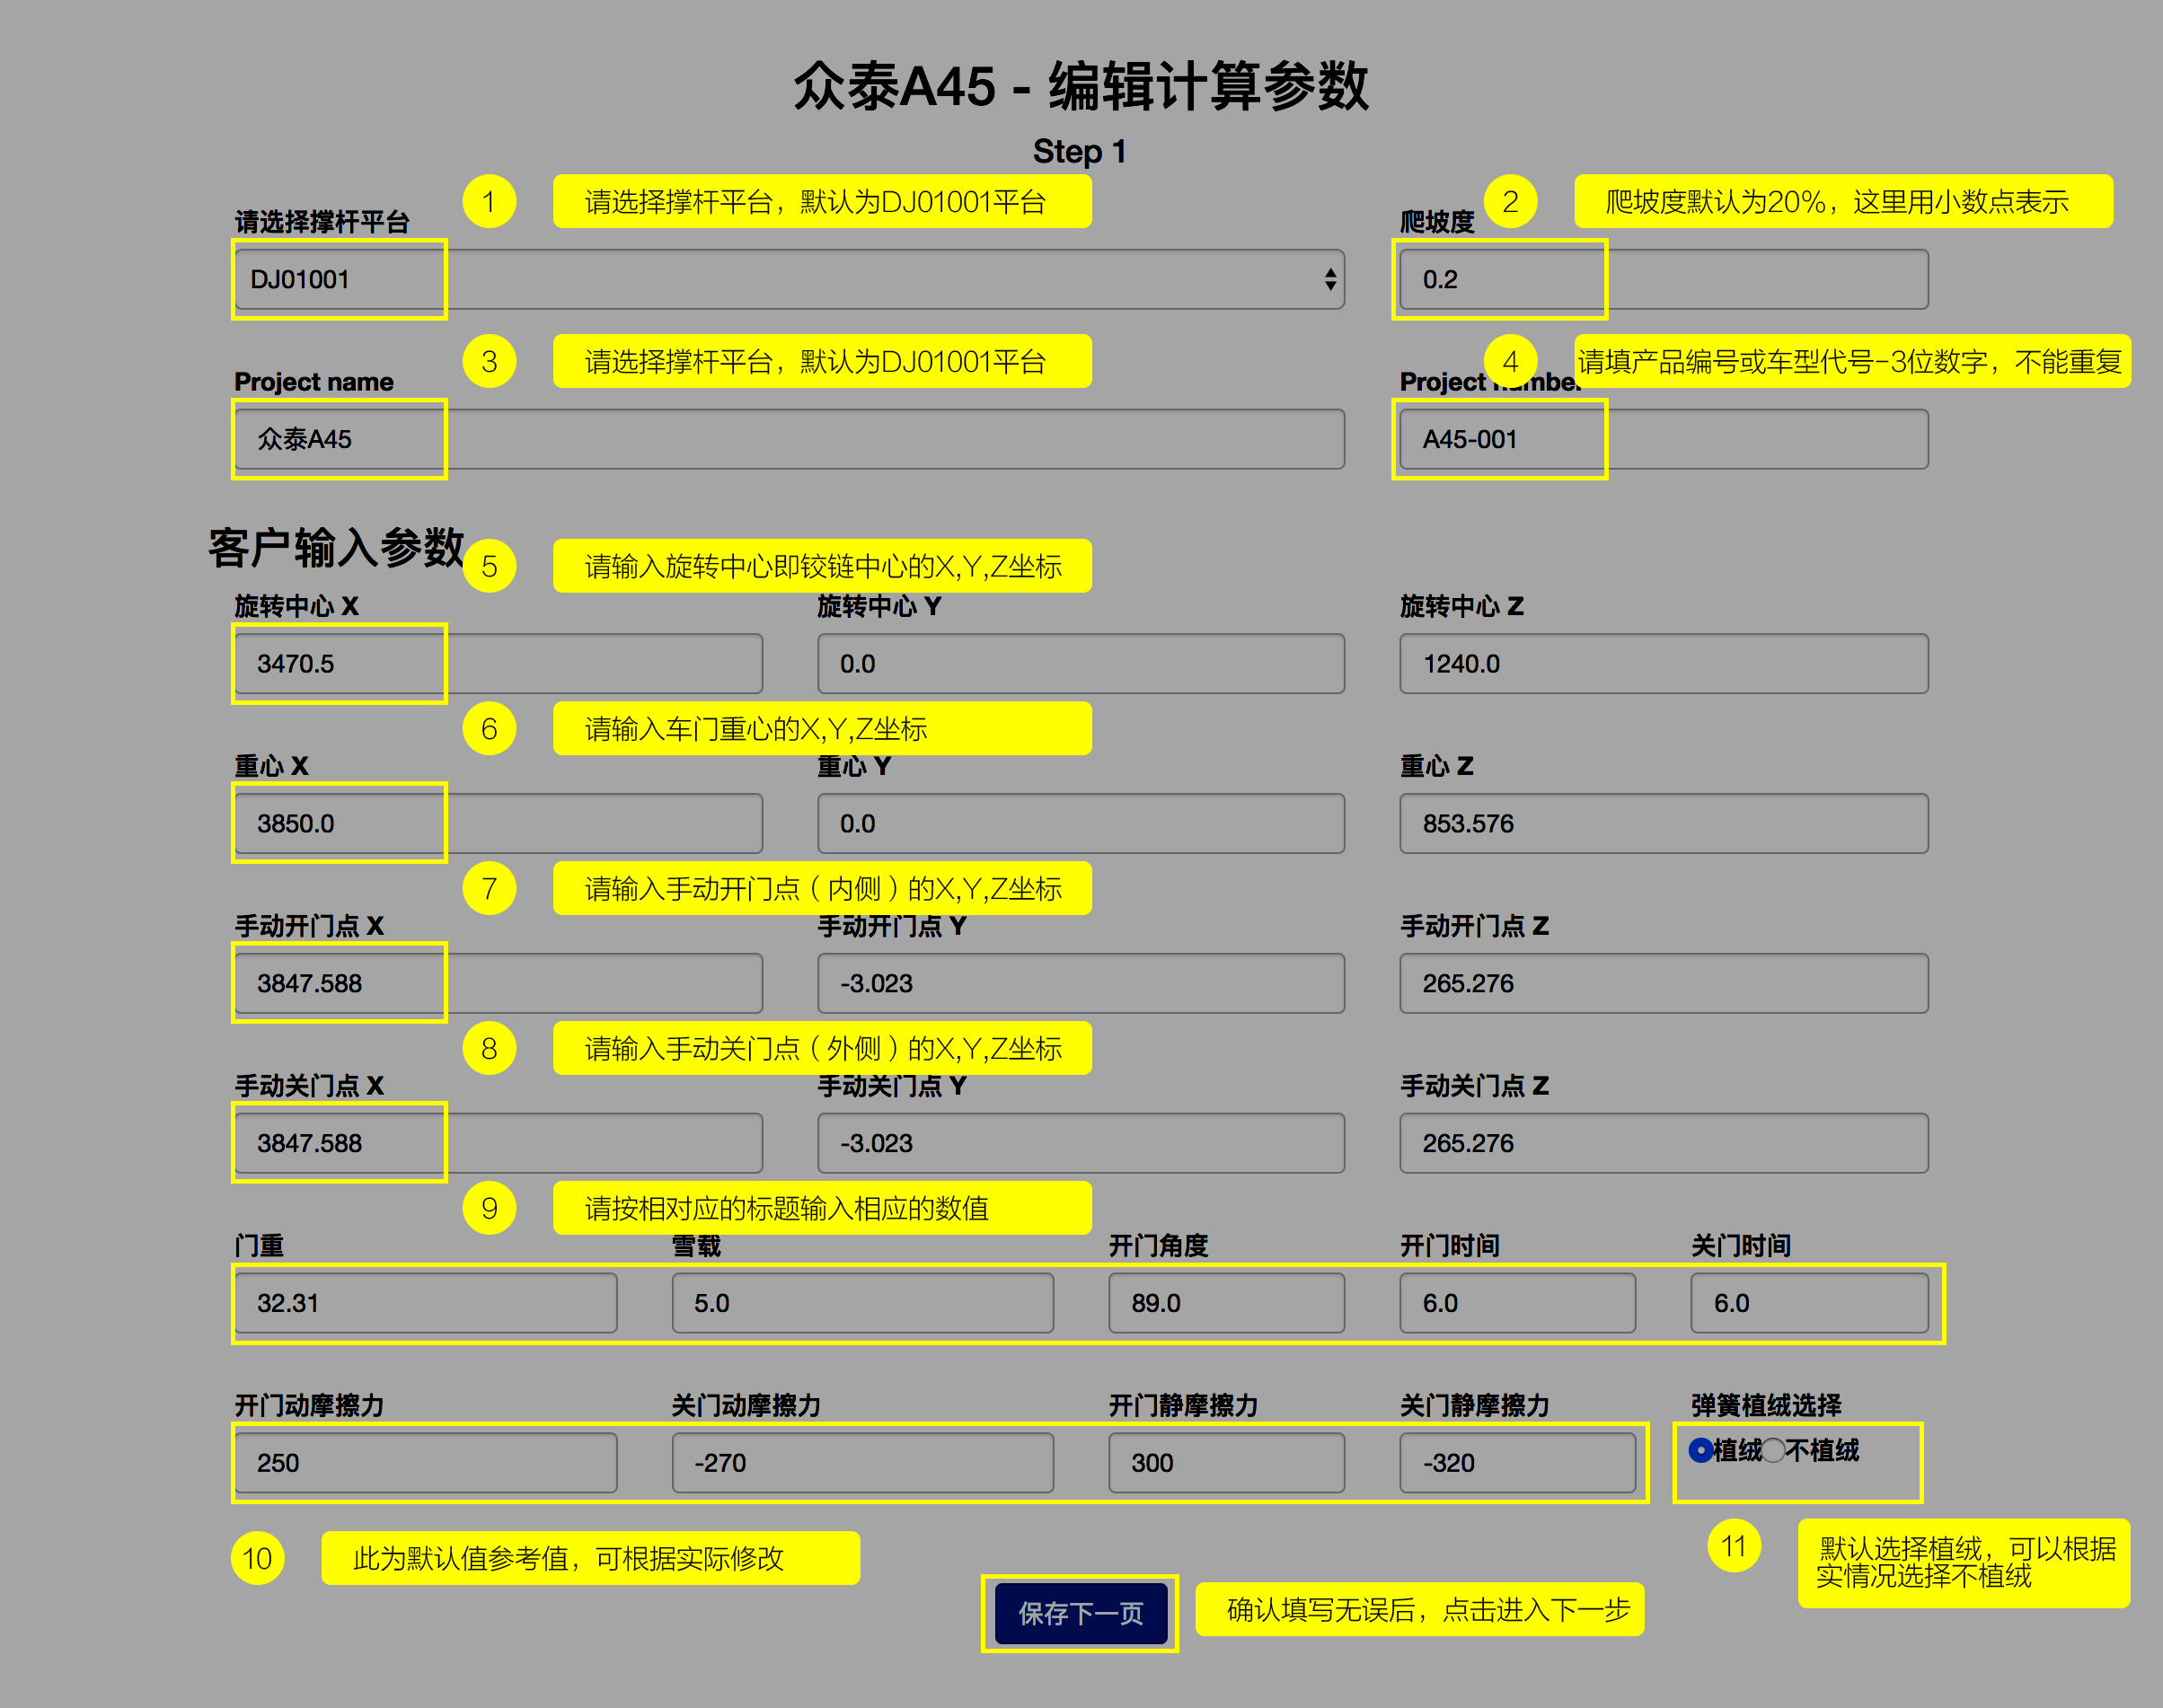Click the 开门时间 input field
Image resolution: width=2163 pixels, height=1708 pixels.
1517,1303
